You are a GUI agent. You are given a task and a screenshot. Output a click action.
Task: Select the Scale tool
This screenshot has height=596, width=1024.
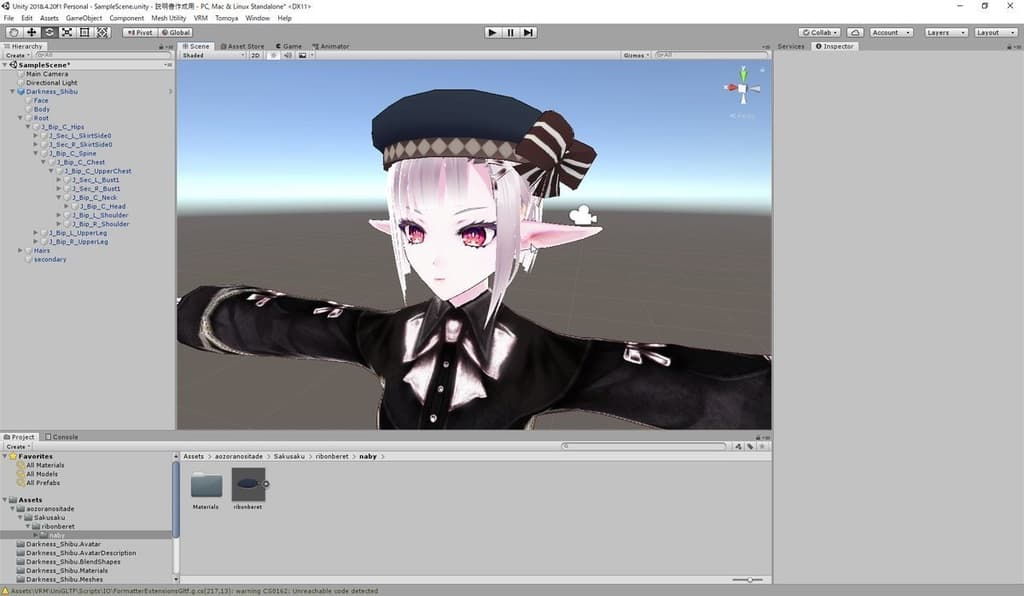(66, 32)
